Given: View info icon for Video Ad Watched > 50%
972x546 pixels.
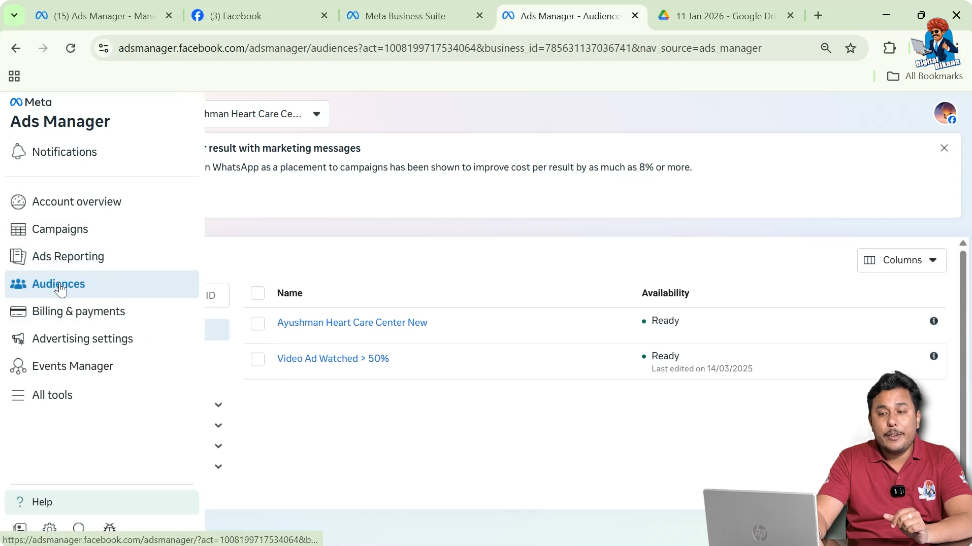Looking at the screenshot, I should coord(934,356).
